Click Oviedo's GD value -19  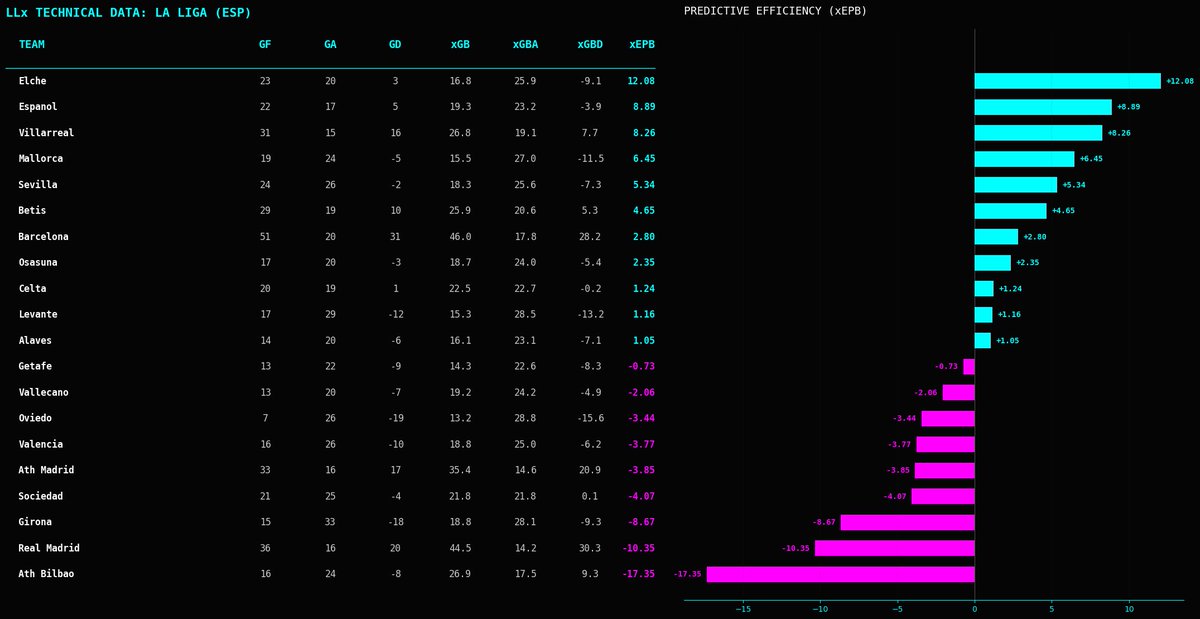tap(395, 419)
